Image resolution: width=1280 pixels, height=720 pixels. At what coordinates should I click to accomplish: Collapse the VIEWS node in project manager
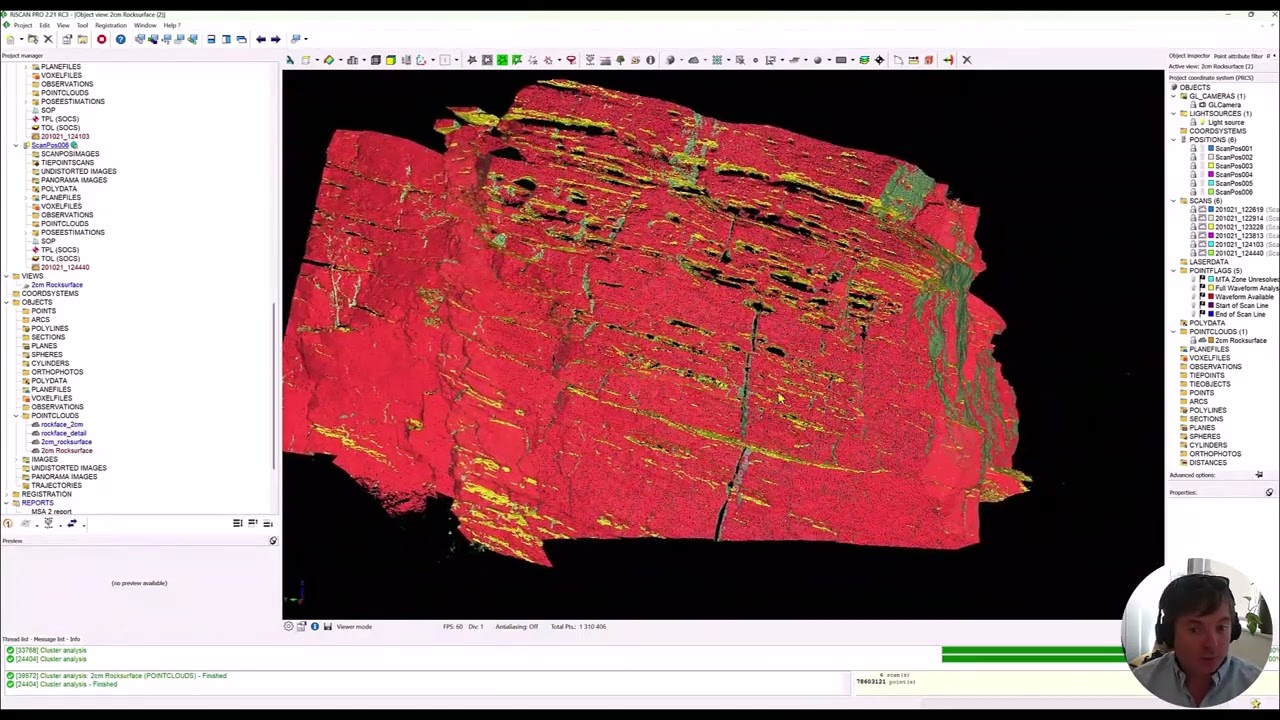pyautogui.click(x=6, y=276)
